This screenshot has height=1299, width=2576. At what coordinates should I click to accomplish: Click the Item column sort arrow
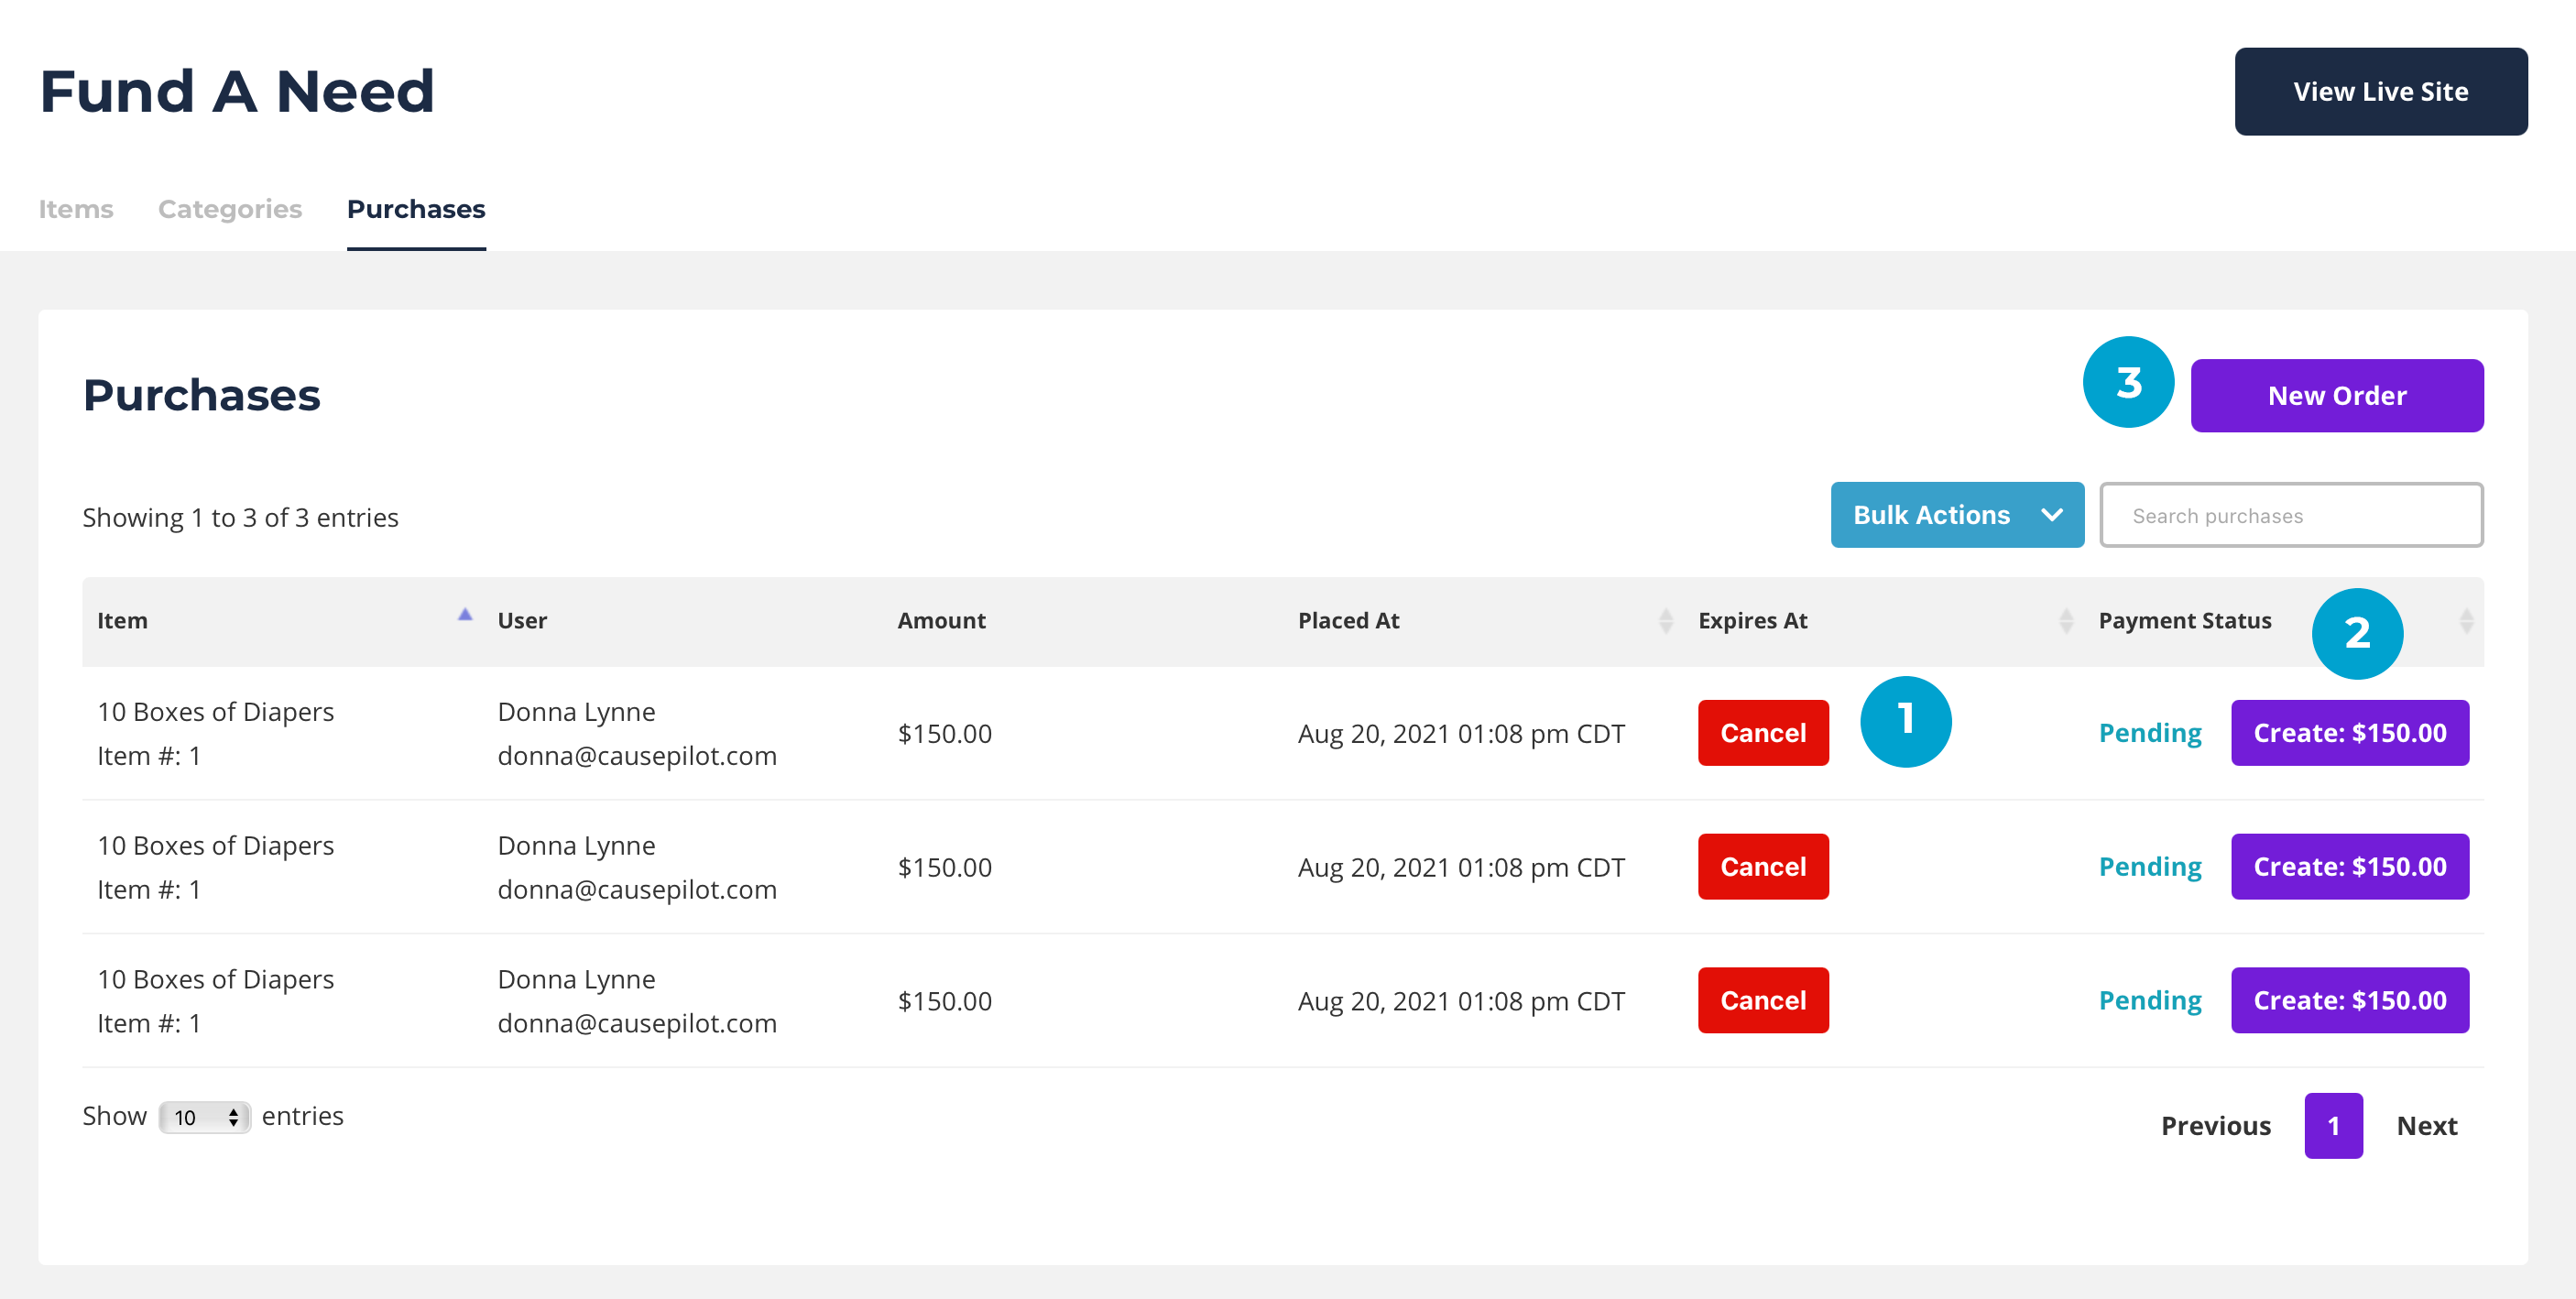coord(465,616)
